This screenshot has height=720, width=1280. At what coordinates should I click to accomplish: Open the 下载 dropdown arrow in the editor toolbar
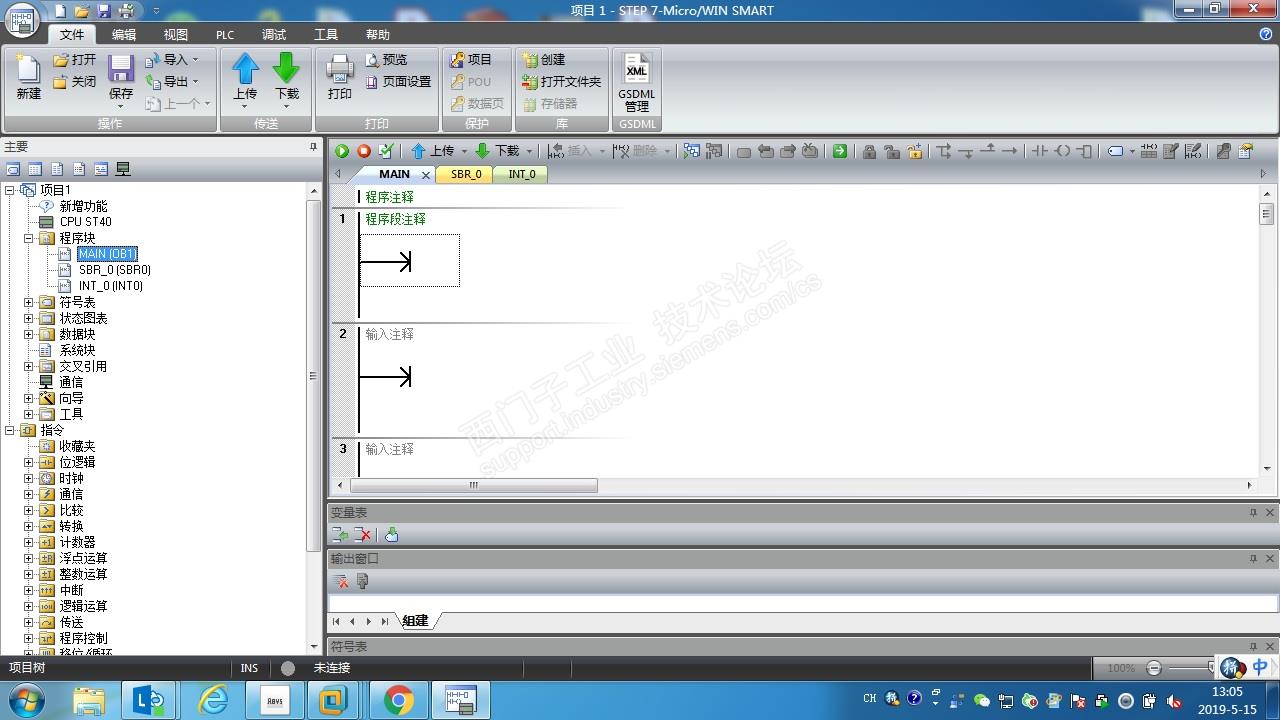pos(529,151)
